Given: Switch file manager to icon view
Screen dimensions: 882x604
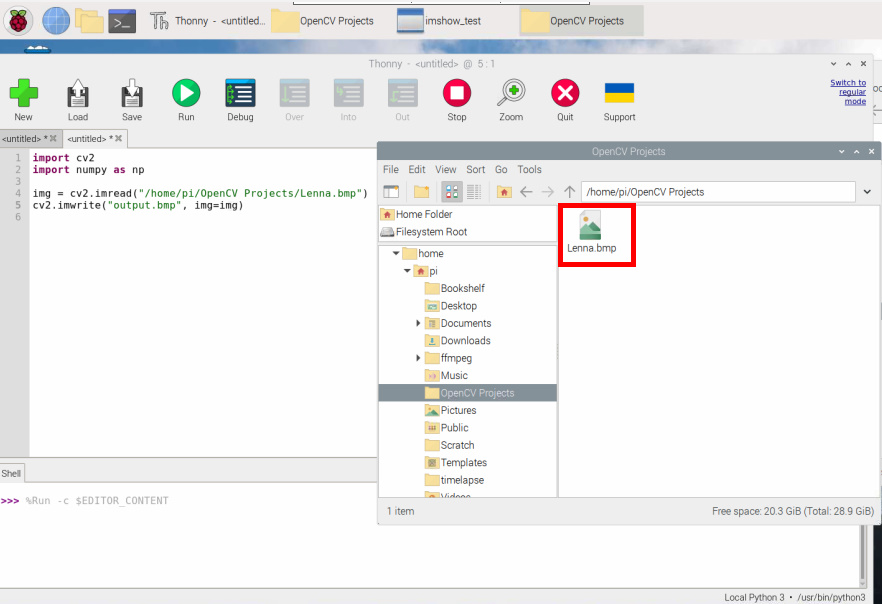Looking at the screenshot, I should (x=452, y=192).
